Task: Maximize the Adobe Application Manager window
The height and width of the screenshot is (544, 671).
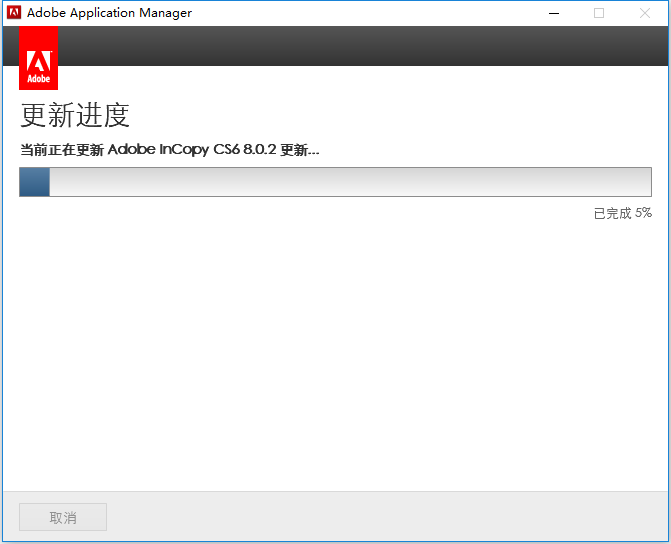Action: (x=599, y=13)
